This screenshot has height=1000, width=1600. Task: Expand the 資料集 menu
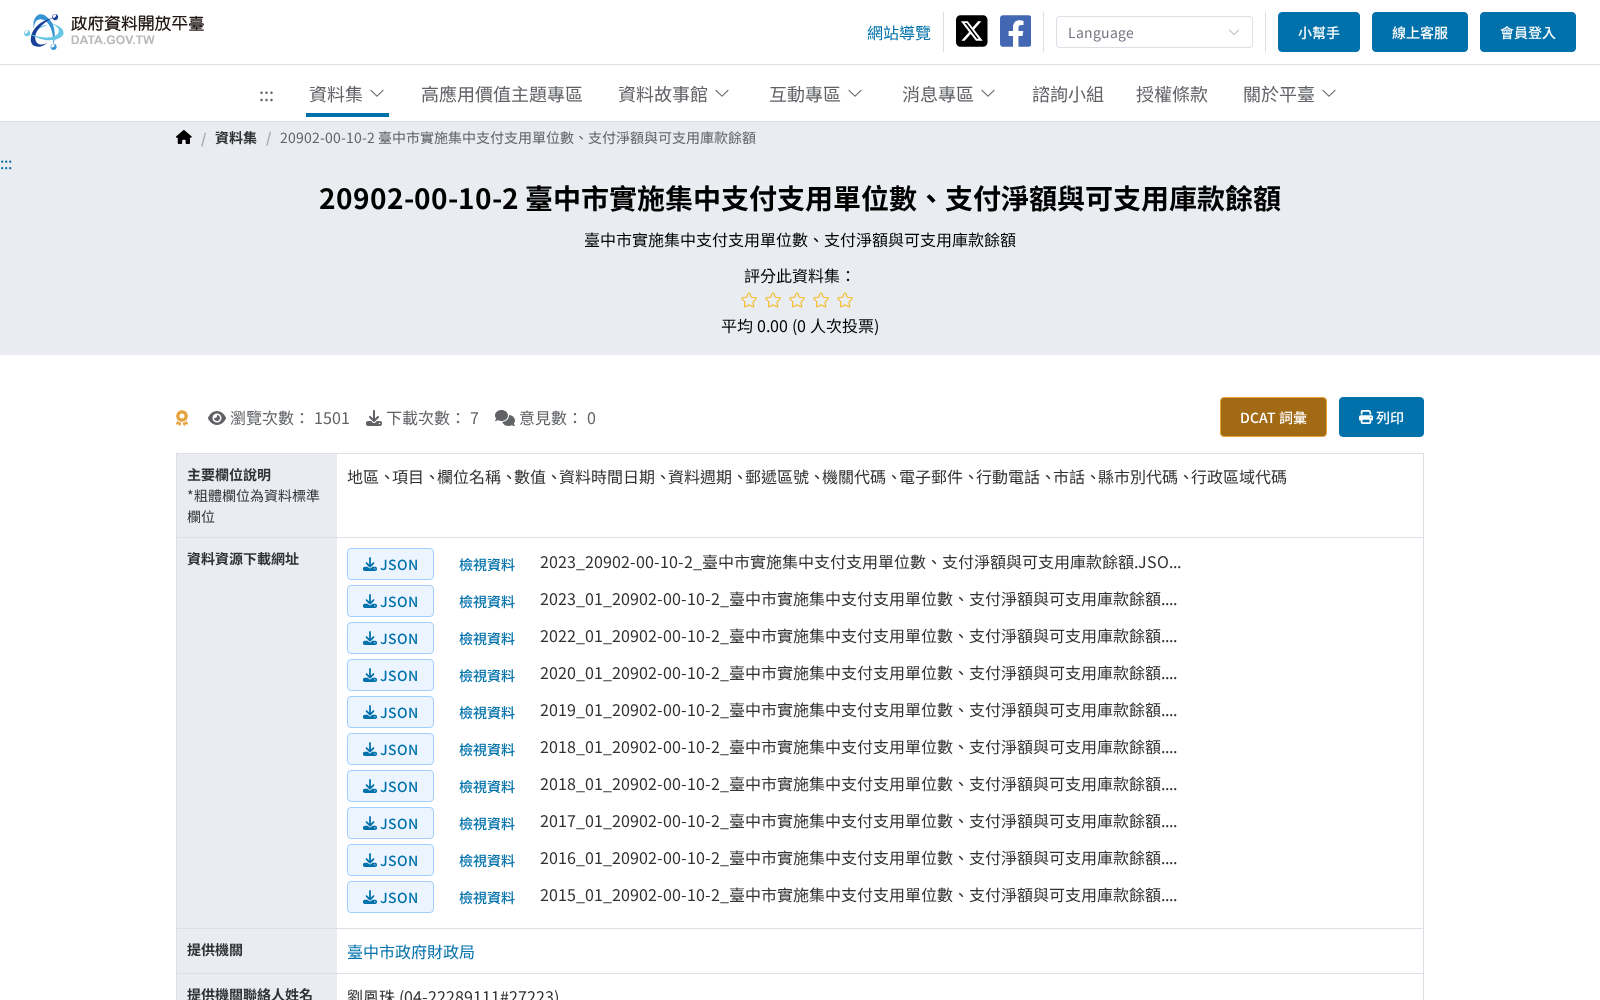tap(347, 94)
